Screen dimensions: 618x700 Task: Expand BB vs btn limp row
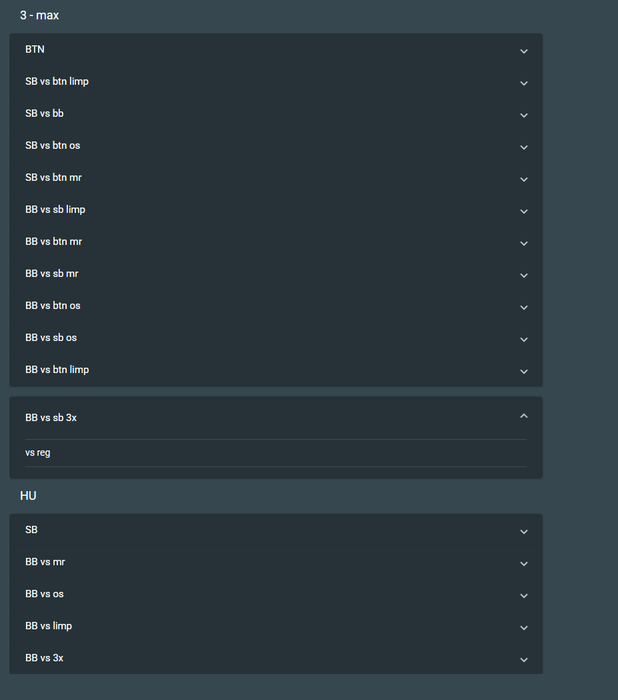(x=524, y=371)
